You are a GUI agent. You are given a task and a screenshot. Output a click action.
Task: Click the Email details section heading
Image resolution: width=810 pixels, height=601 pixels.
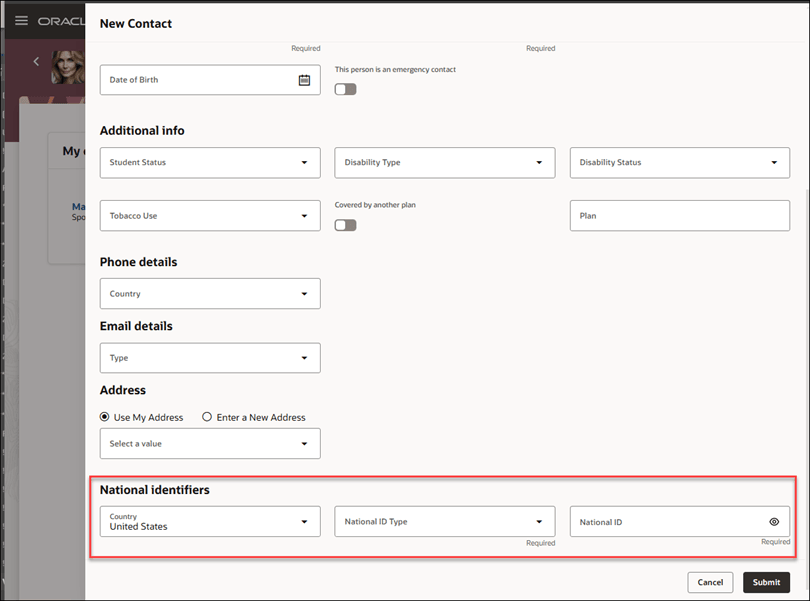pyautogui.click(x=136, y=326)
